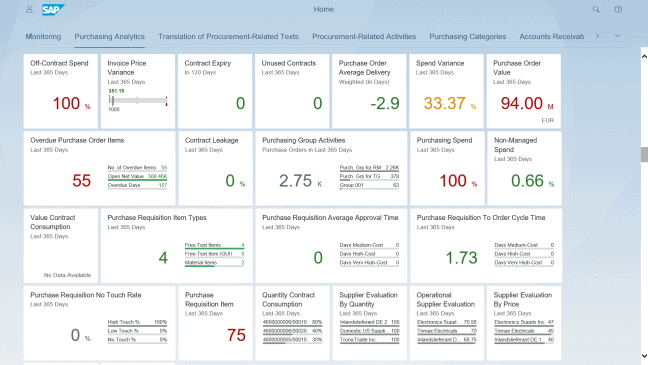Switch to the Monitoring tab
The width and height of the screenshot is (648, 365).
coord(43,36)
